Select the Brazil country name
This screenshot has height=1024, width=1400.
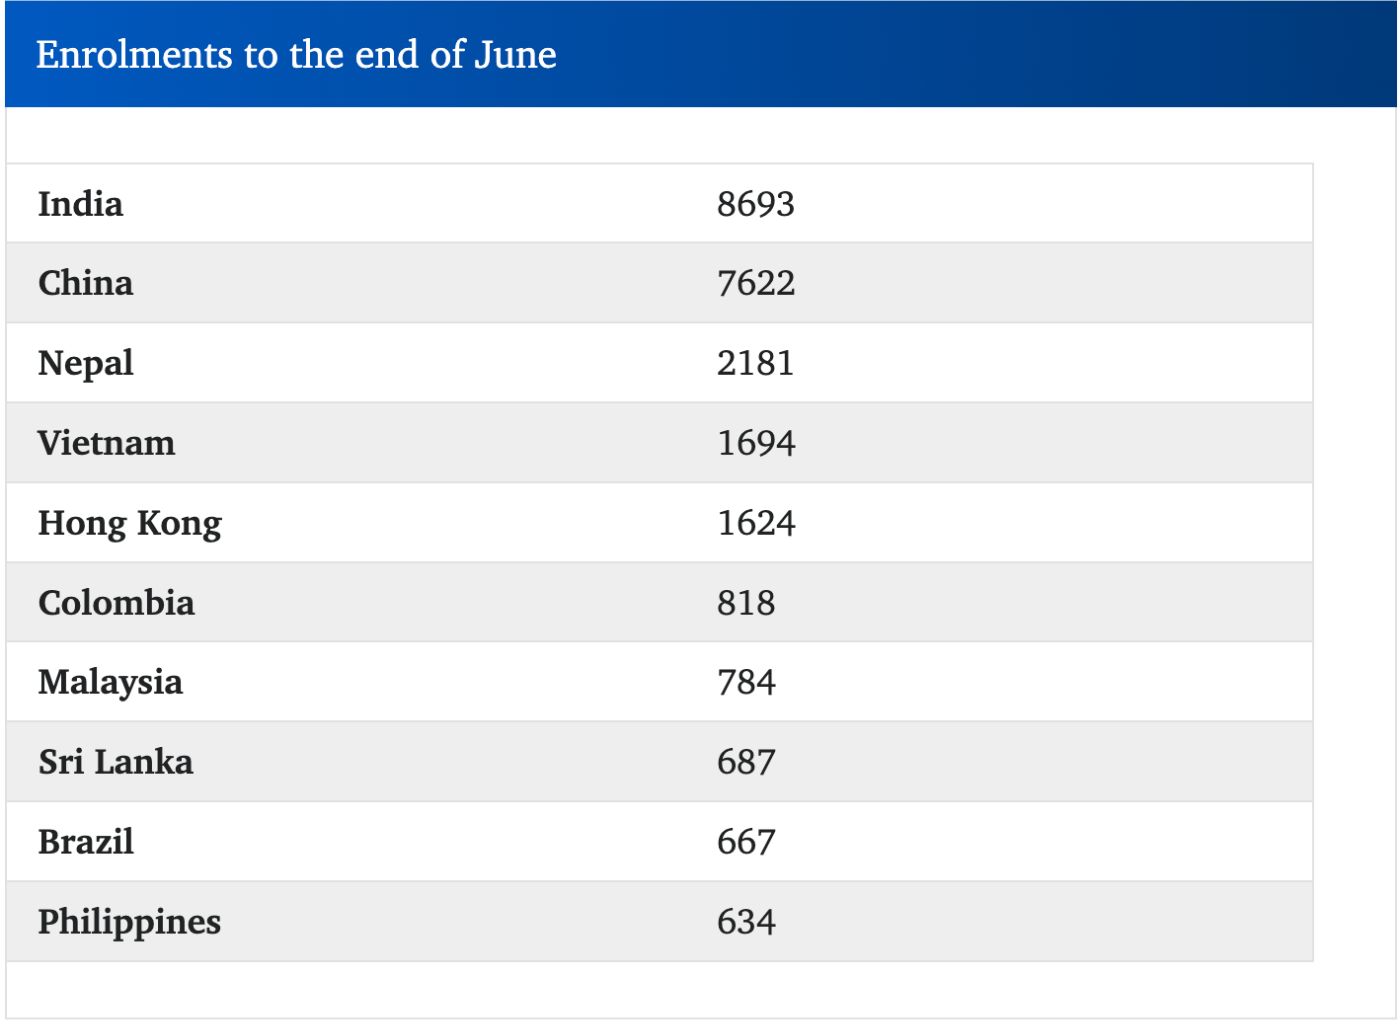[86, 842]
